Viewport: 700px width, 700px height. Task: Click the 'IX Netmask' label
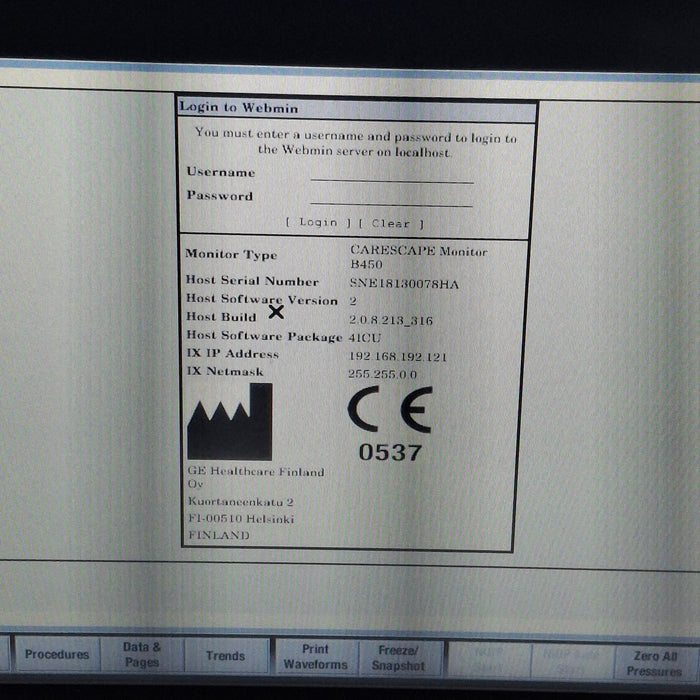point(225,371)
